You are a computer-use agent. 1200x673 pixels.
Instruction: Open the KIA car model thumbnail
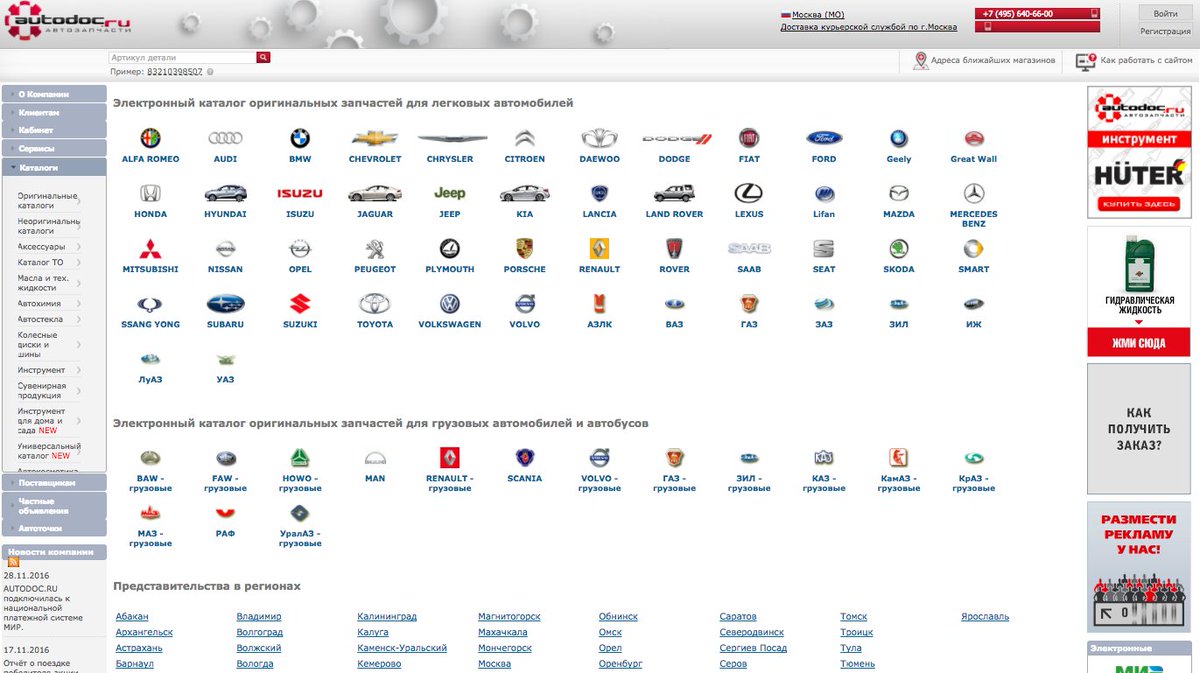[x=524, y=193]
